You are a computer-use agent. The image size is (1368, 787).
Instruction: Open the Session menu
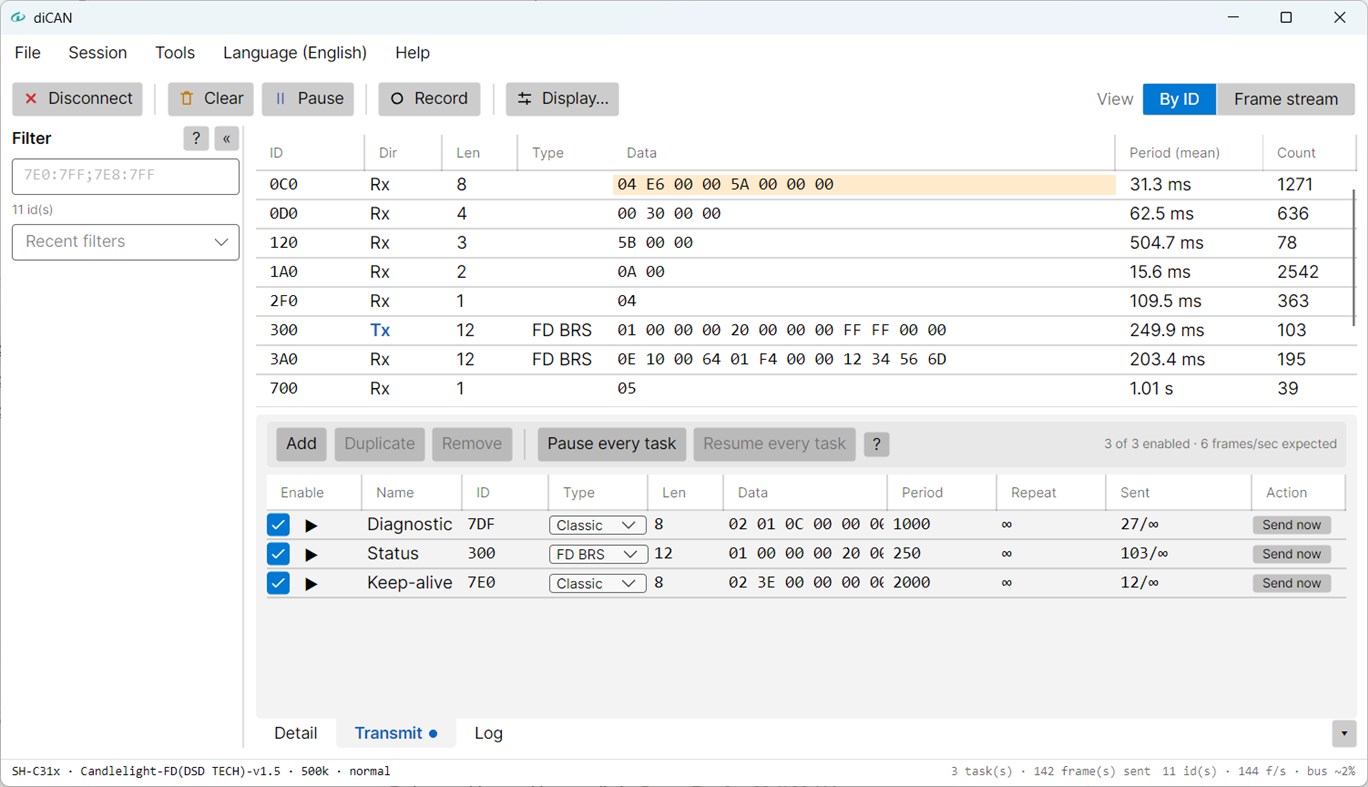[98, 53]
